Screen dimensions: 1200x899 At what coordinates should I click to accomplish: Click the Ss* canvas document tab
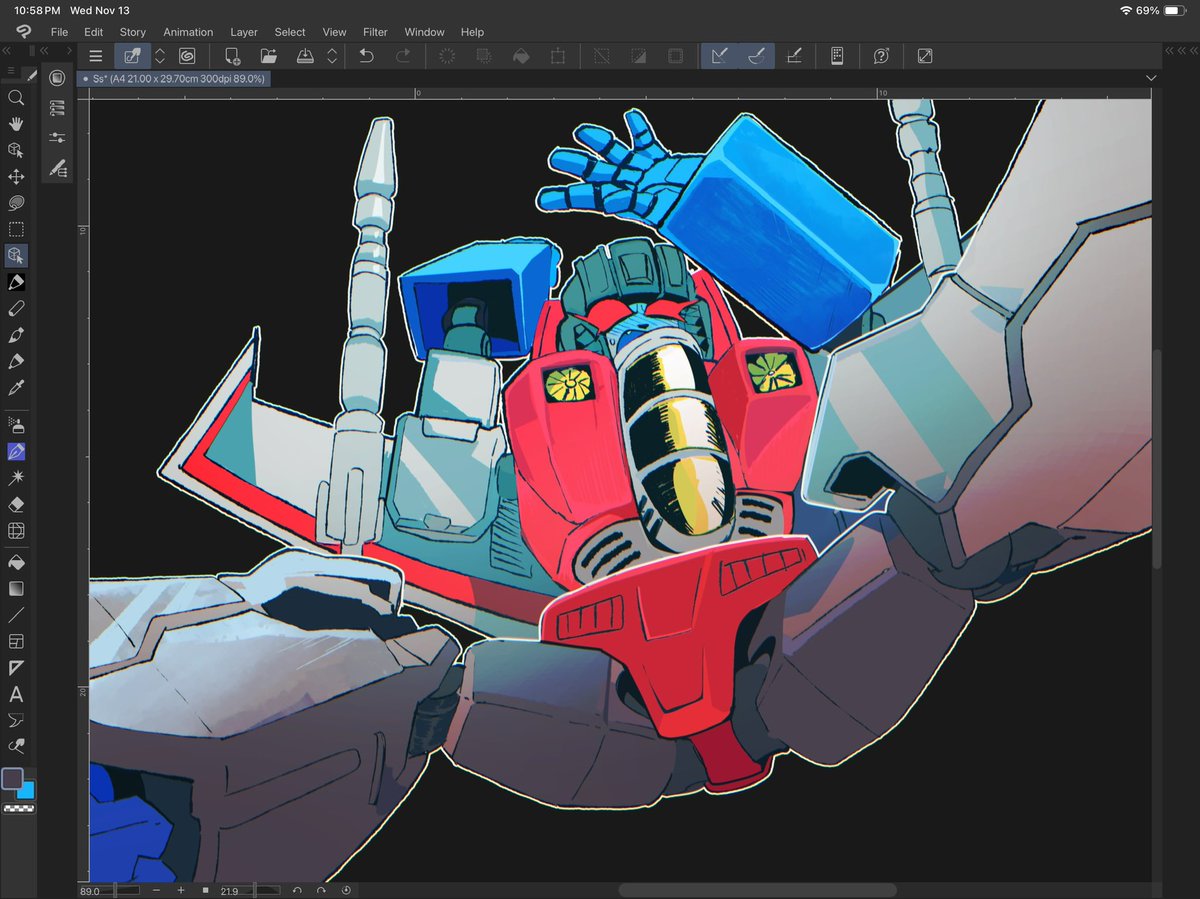tap(172, 78)
